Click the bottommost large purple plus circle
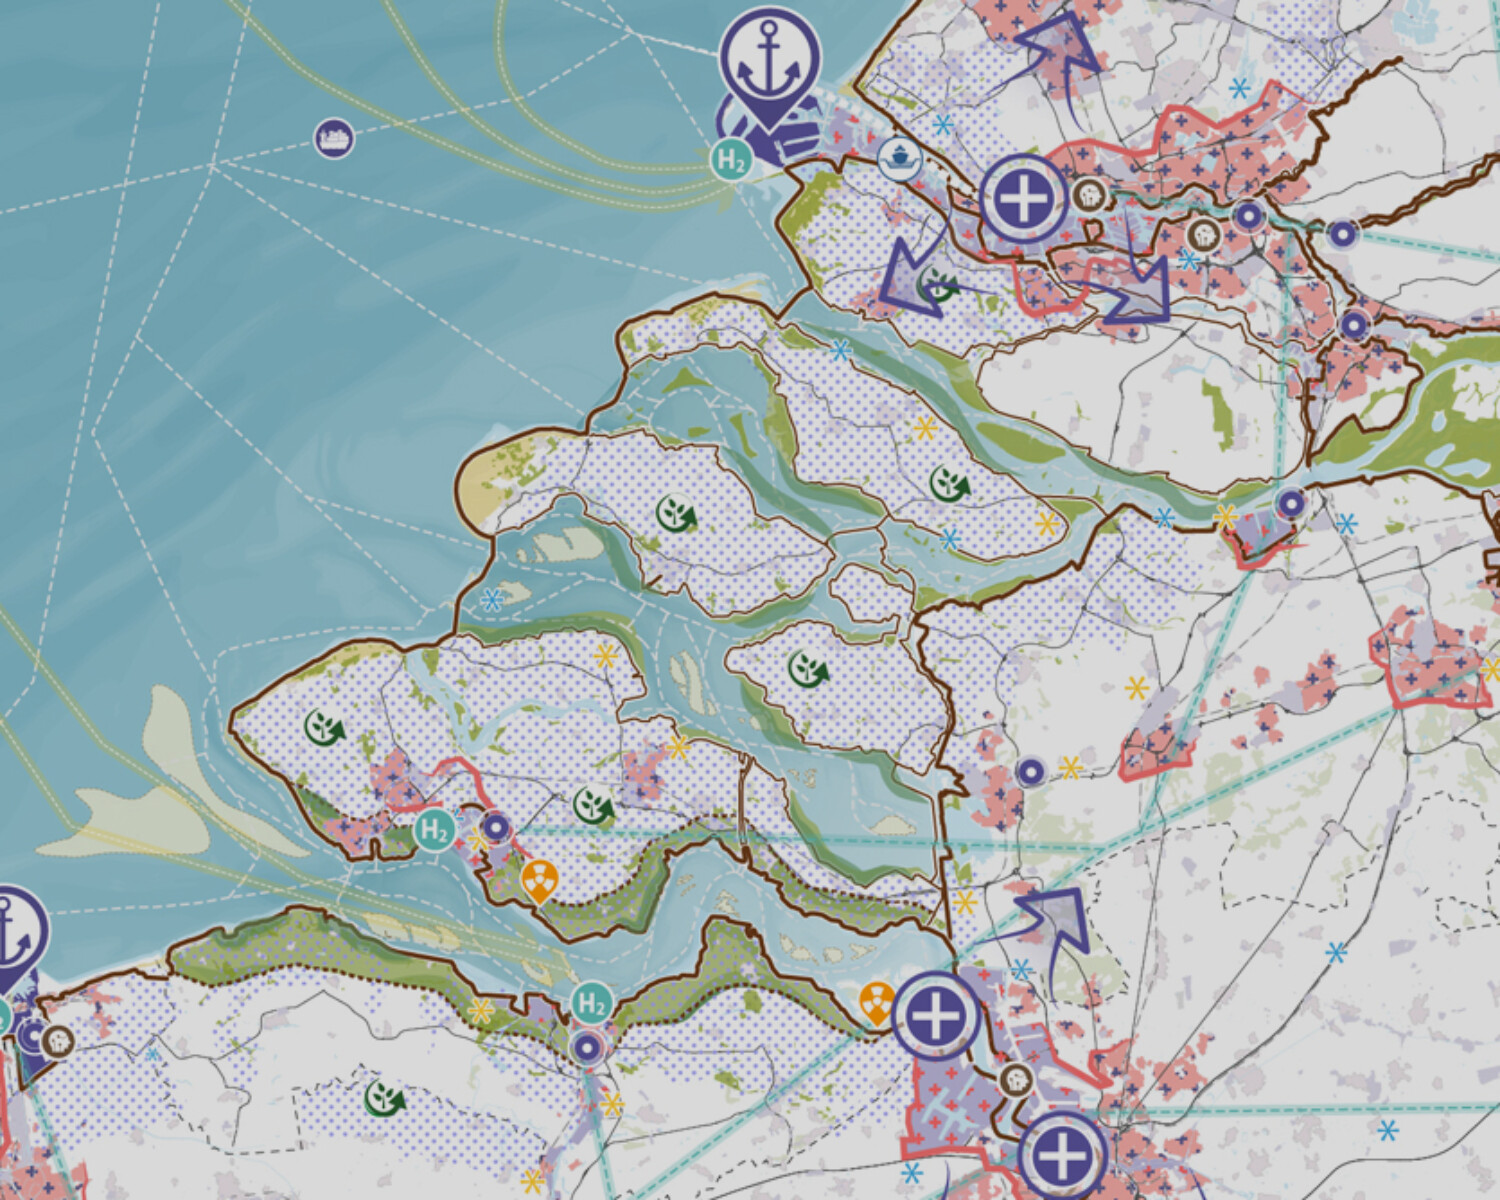Screen dimensions: 1500x1200 (1063, 1156)
